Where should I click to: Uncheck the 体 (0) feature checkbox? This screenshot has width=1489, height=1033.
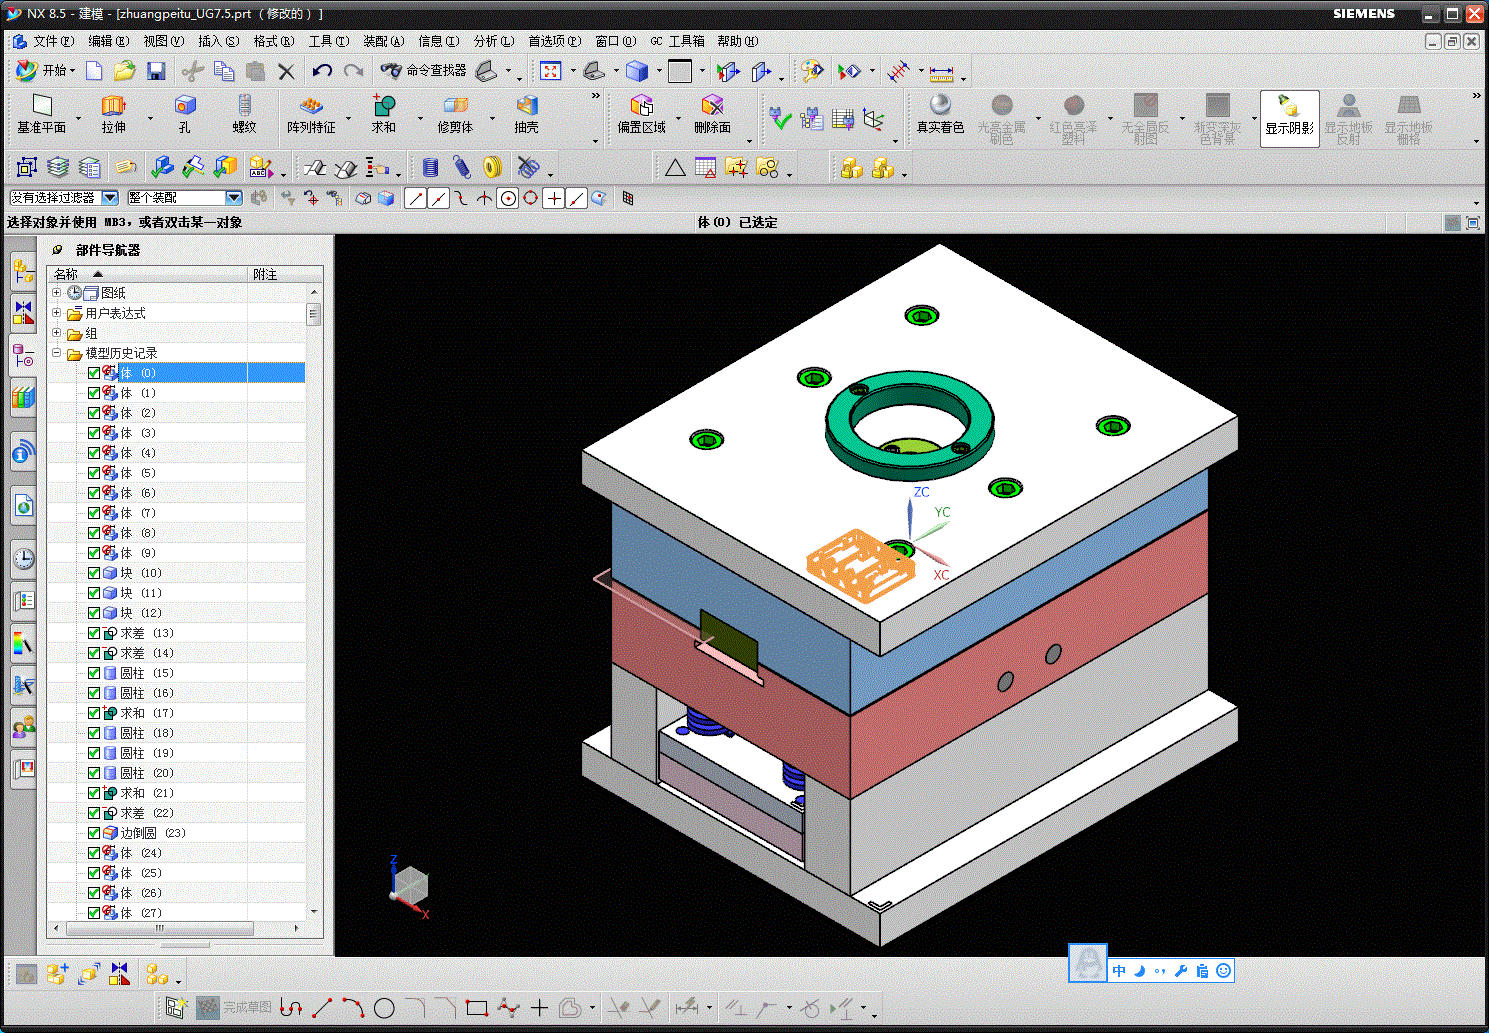point(94,373)
